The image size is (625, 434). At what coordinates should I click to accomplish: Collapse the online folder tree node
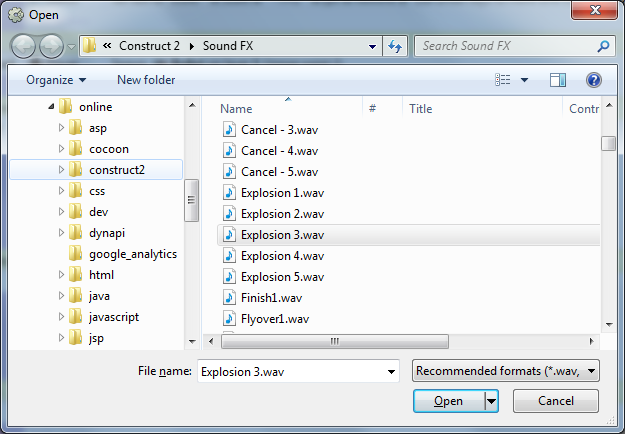[49, 107]
